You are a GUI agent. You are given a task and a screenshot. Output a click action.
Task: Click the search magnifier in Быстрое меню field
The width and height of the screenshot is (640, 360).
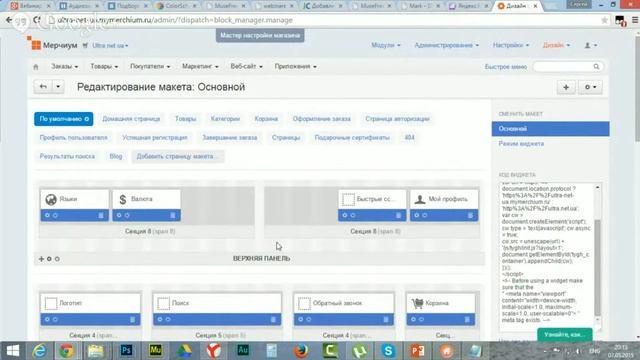pos(596,66)
